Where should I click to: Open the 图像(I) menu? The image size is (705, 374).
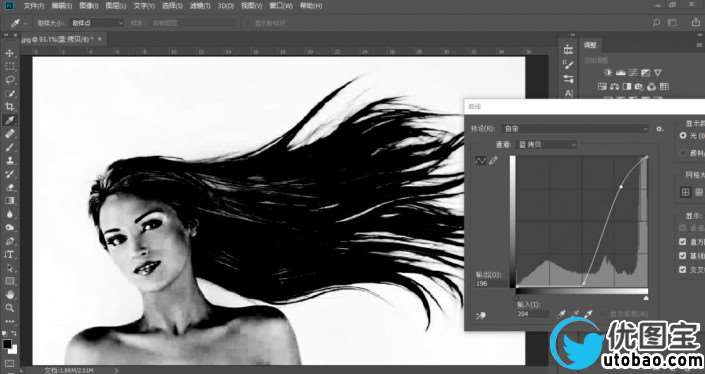[x=89, y=6]
